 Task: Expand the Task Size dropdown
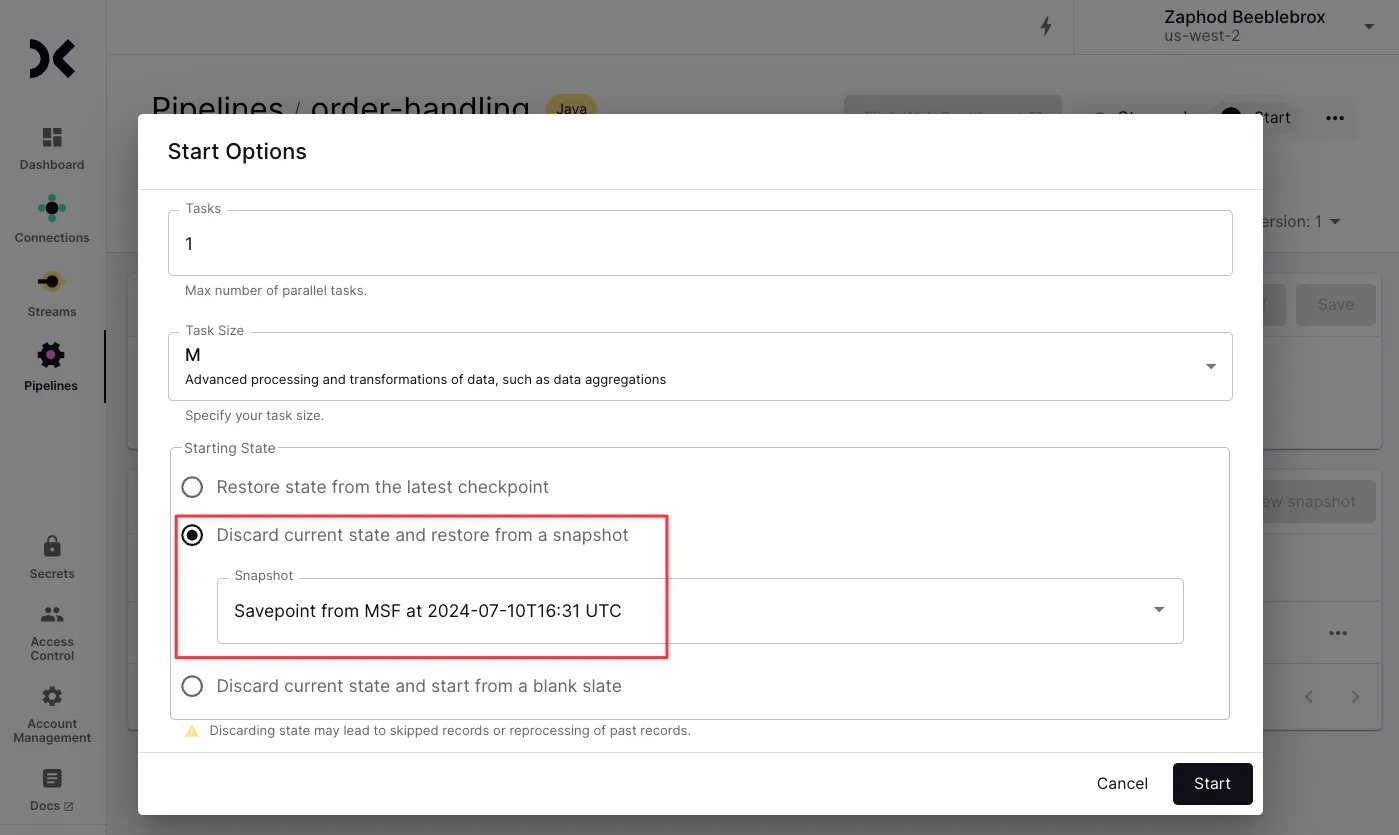coord(1210,367)
